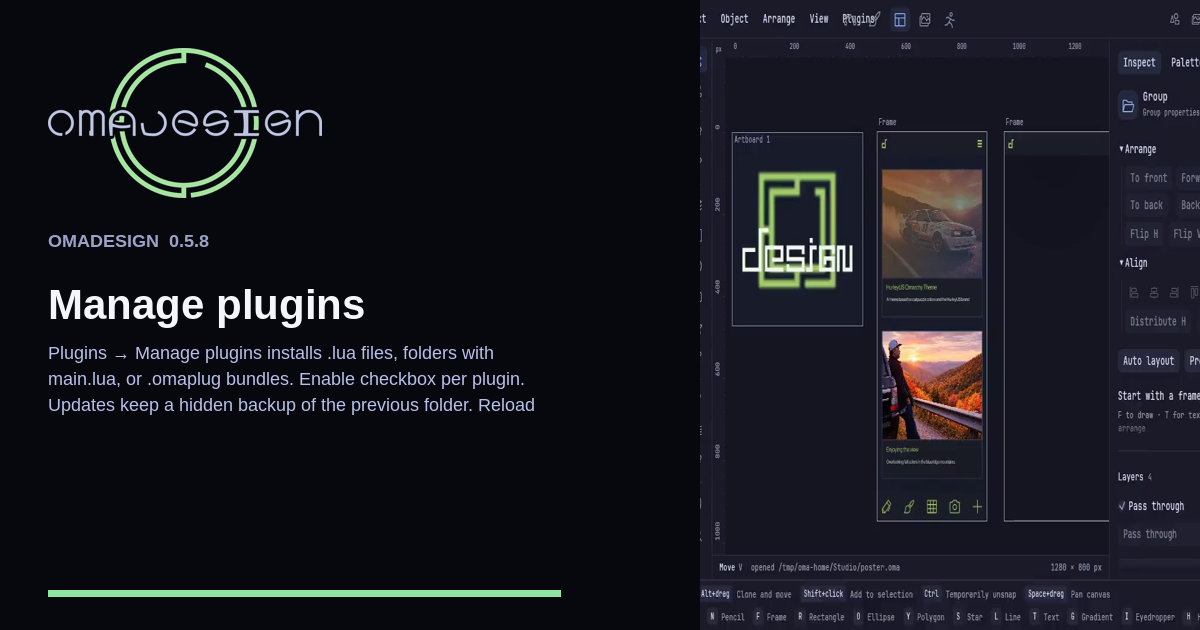This screenshot has height=630, width=1200.
Task: Click the first Frame label above the canvas
Action: point(888,122)
